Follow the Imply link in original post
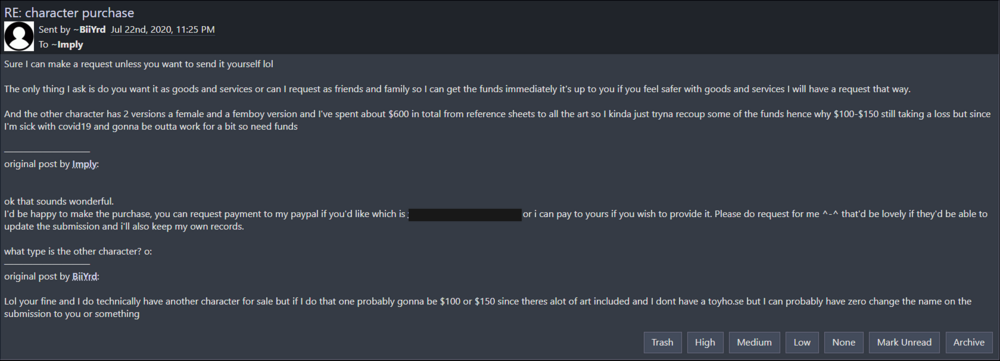The height and width of the screenshot is (361, 1000). point(85,164)
